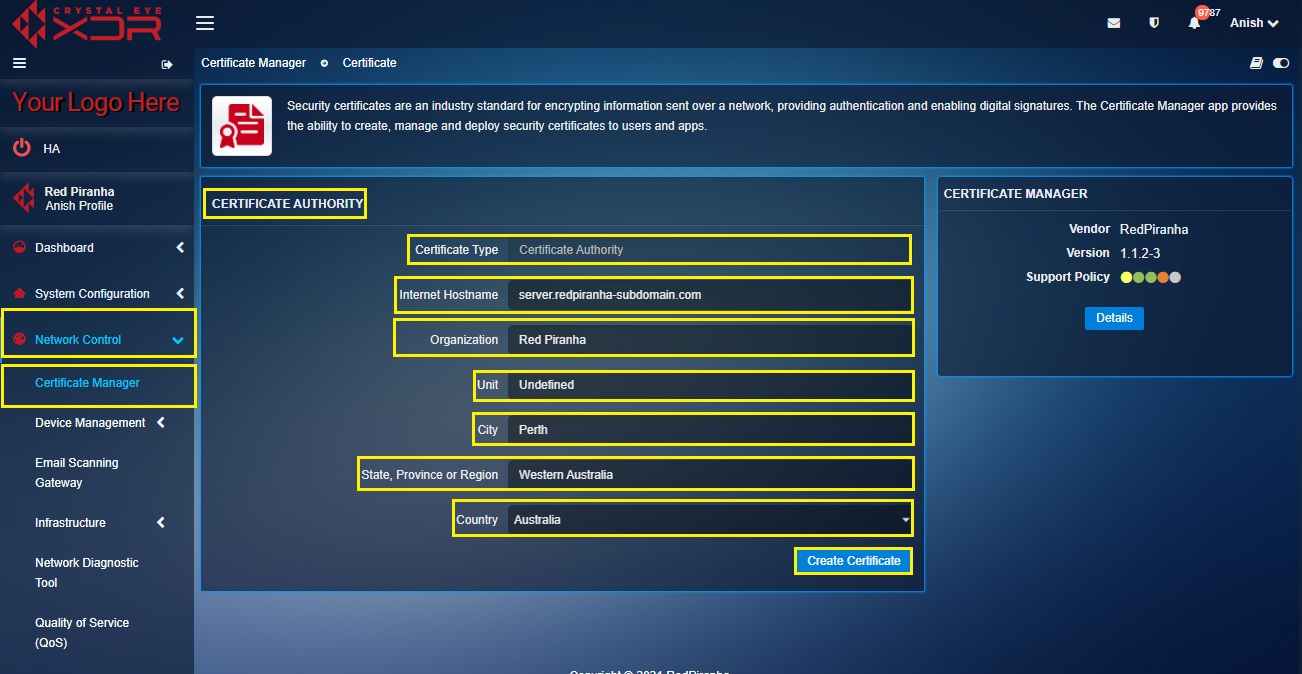Open the Country dropdown
1302x674 pixels.
(x=709, y=520)
